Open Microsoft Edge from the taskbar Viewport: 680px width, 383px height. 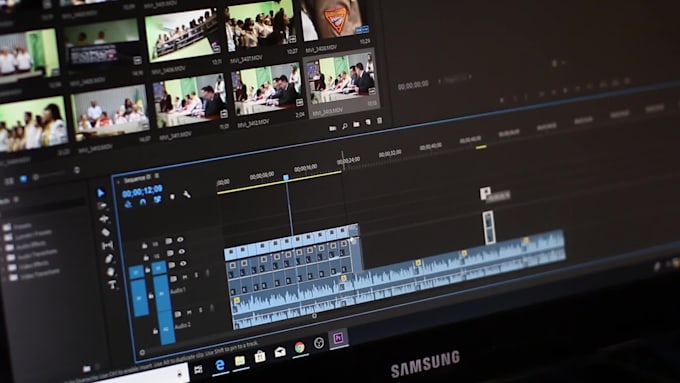pyautogui.click(x=220, y=365)
